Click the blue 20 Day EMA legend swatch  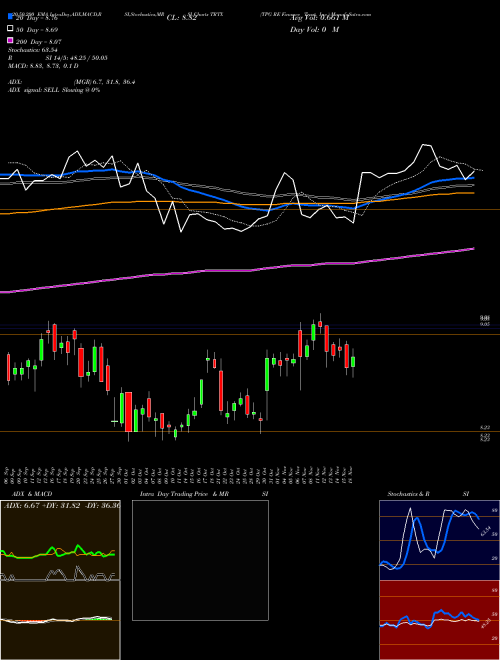[x=10, y=16]
